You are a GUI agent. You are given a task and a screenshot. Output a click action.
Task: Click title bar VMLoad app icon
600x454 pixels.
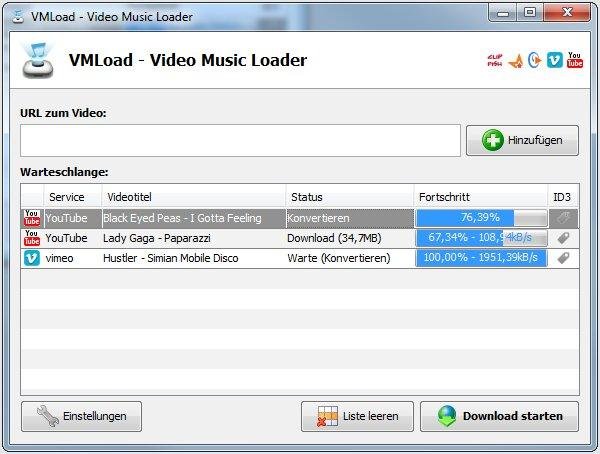(17, 16)
